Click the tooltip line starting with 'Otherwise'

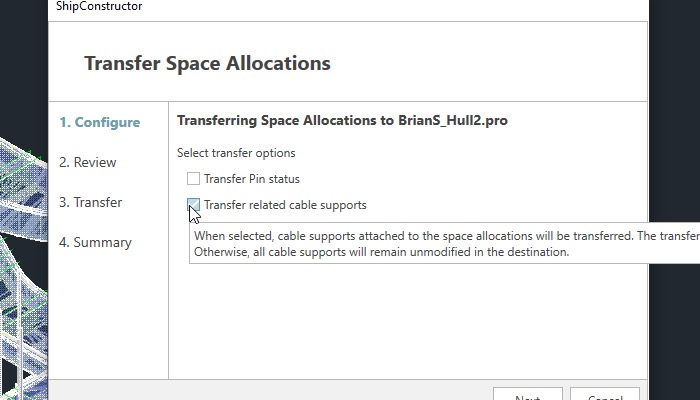tap(382, 252)
